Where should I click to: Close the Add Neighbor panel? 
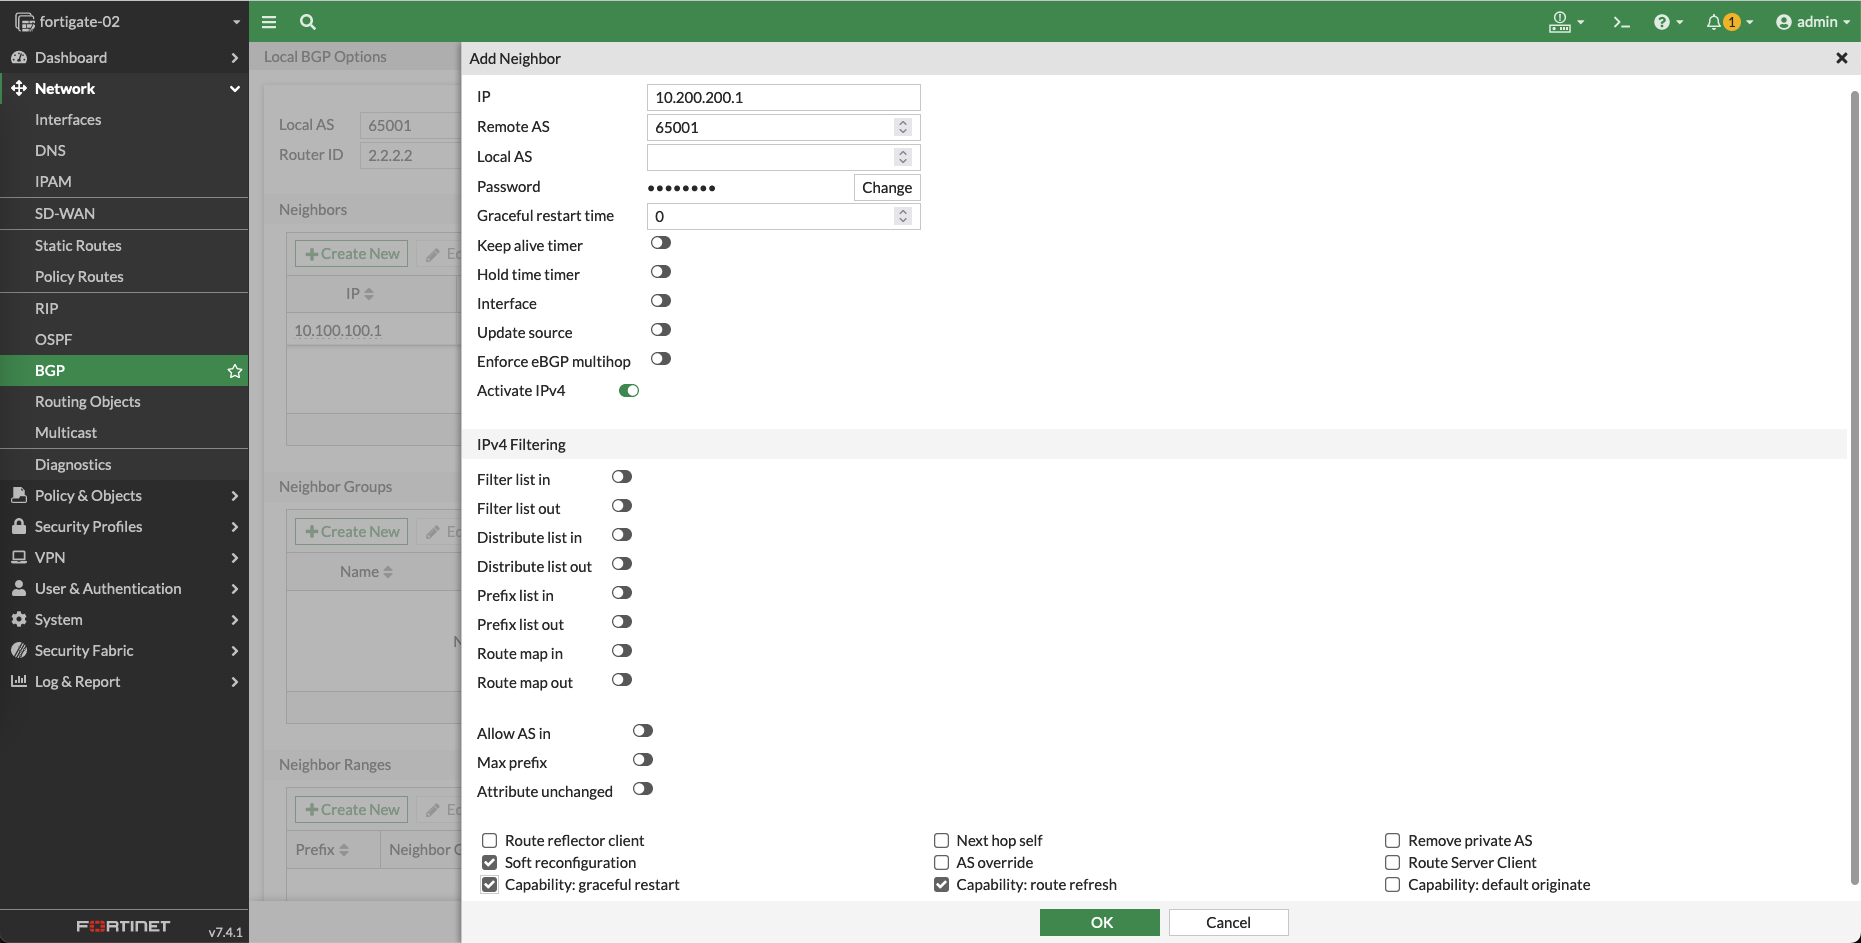click(x=1841, y=58)
